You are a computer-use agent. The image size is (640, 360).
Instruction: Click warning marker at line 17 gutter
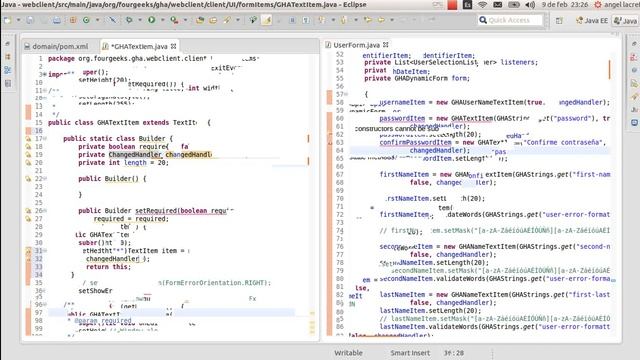tap(28, 138)
